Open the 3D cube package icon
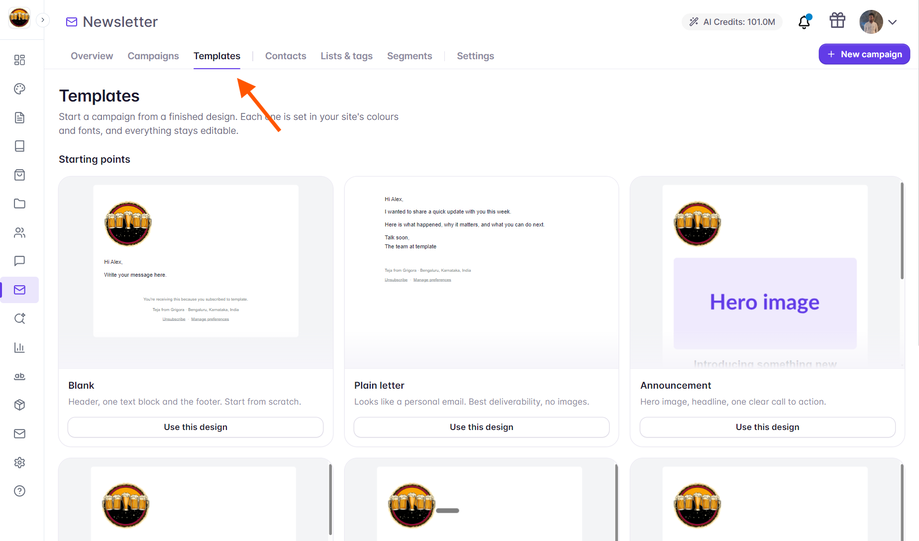This screenshot has width=919, height=541. (19, 405)
